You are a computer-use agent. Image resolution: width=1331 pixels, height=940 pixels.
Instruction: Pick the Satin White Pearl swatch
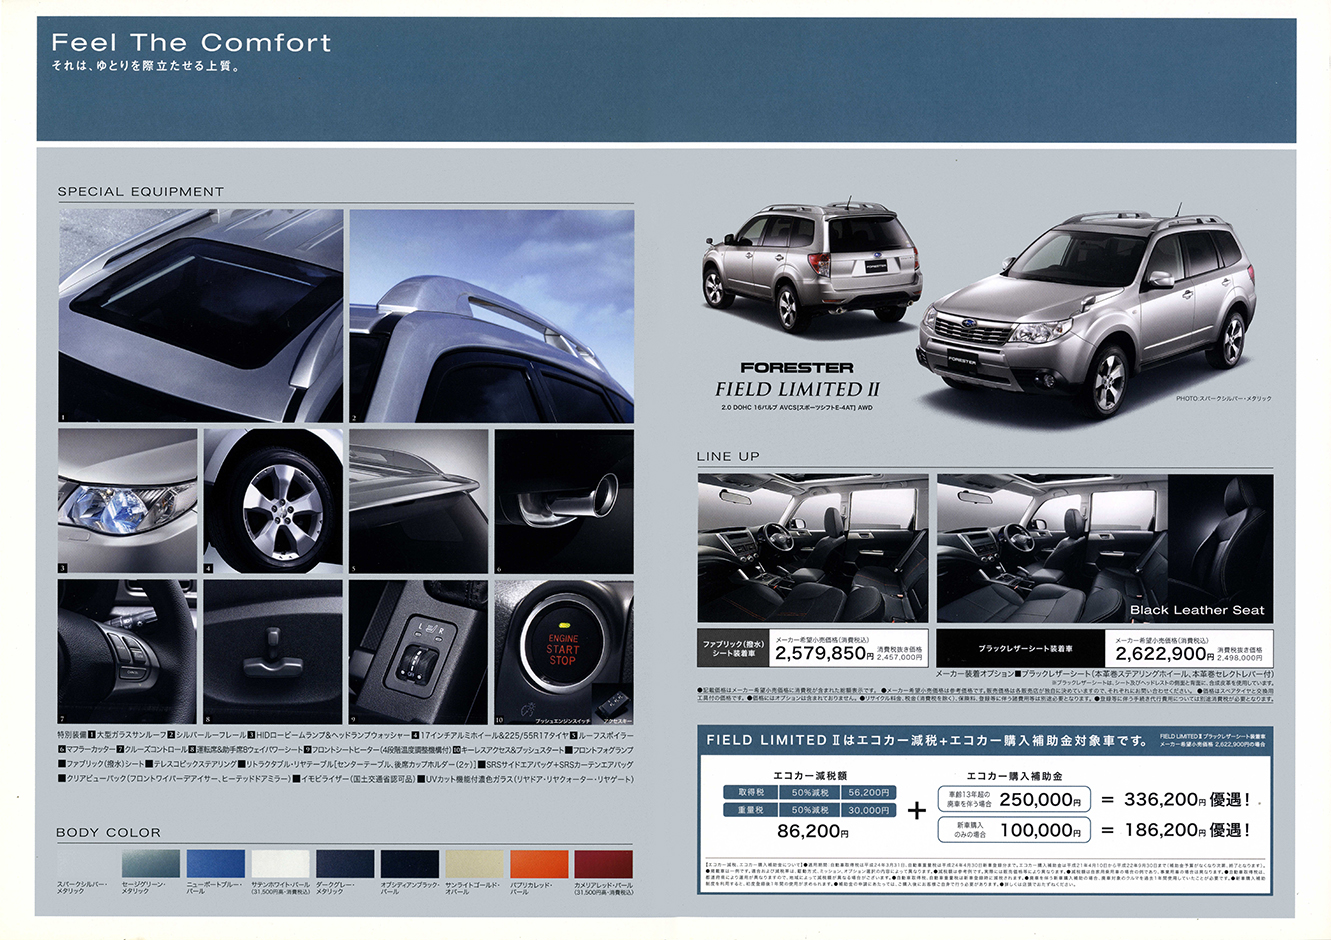[280, 863]
